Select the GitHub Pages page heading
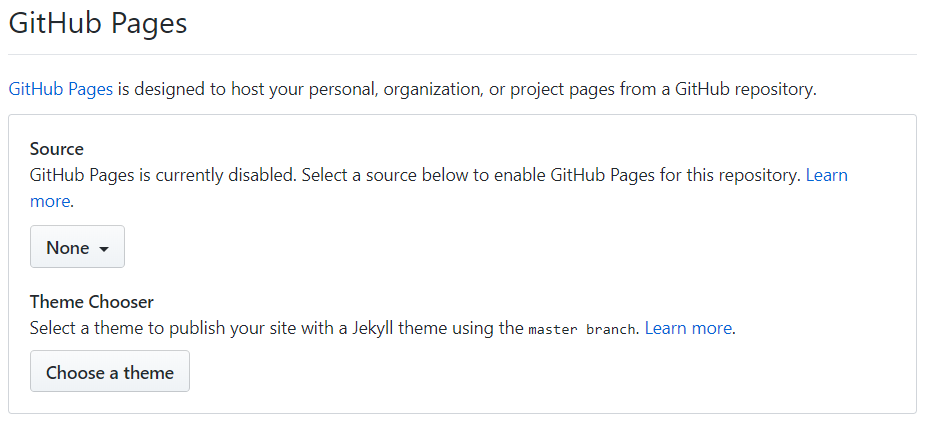The height and width of the screenshot is (425, 933). (98, 24)
